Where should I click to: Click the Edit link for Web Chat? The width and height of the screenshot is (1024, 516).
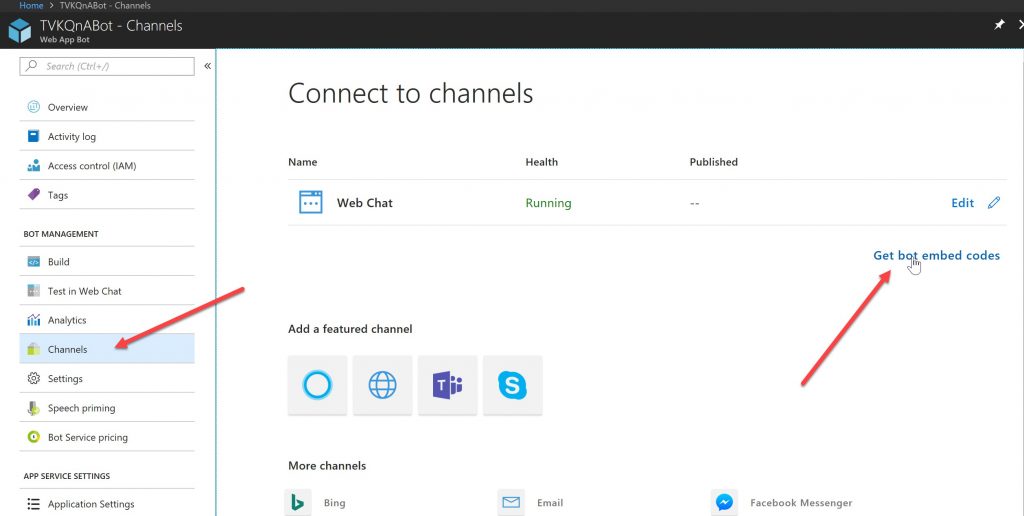point(962,203)
